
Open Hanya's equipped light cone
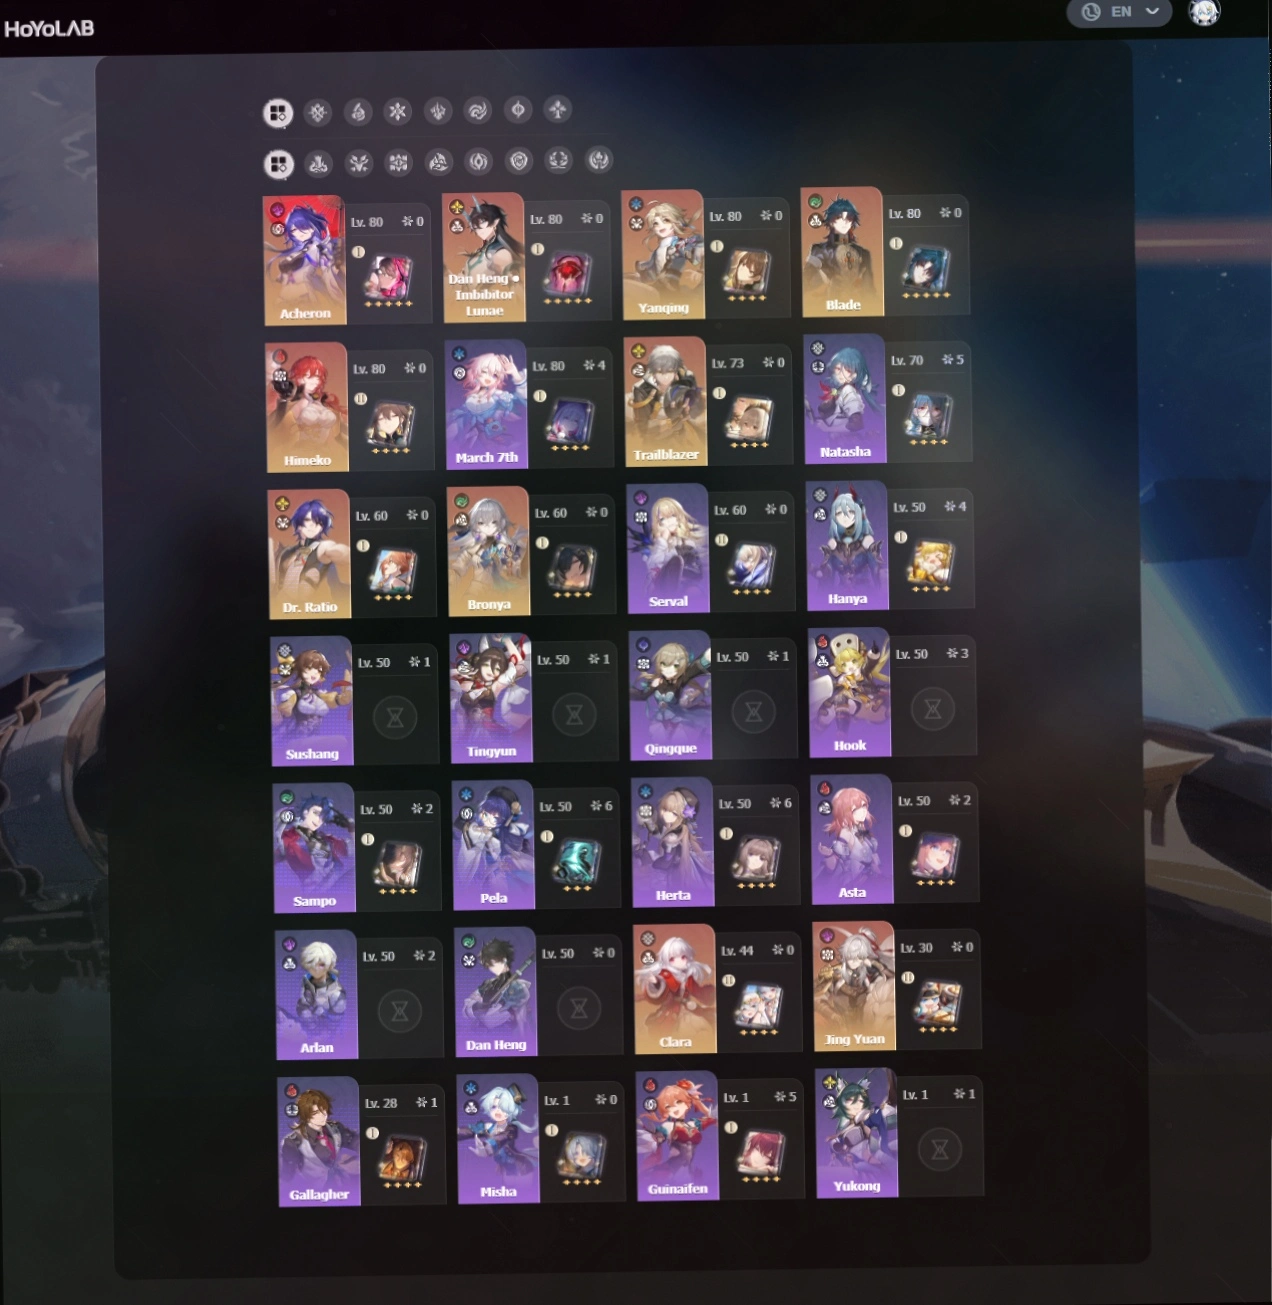930,563
